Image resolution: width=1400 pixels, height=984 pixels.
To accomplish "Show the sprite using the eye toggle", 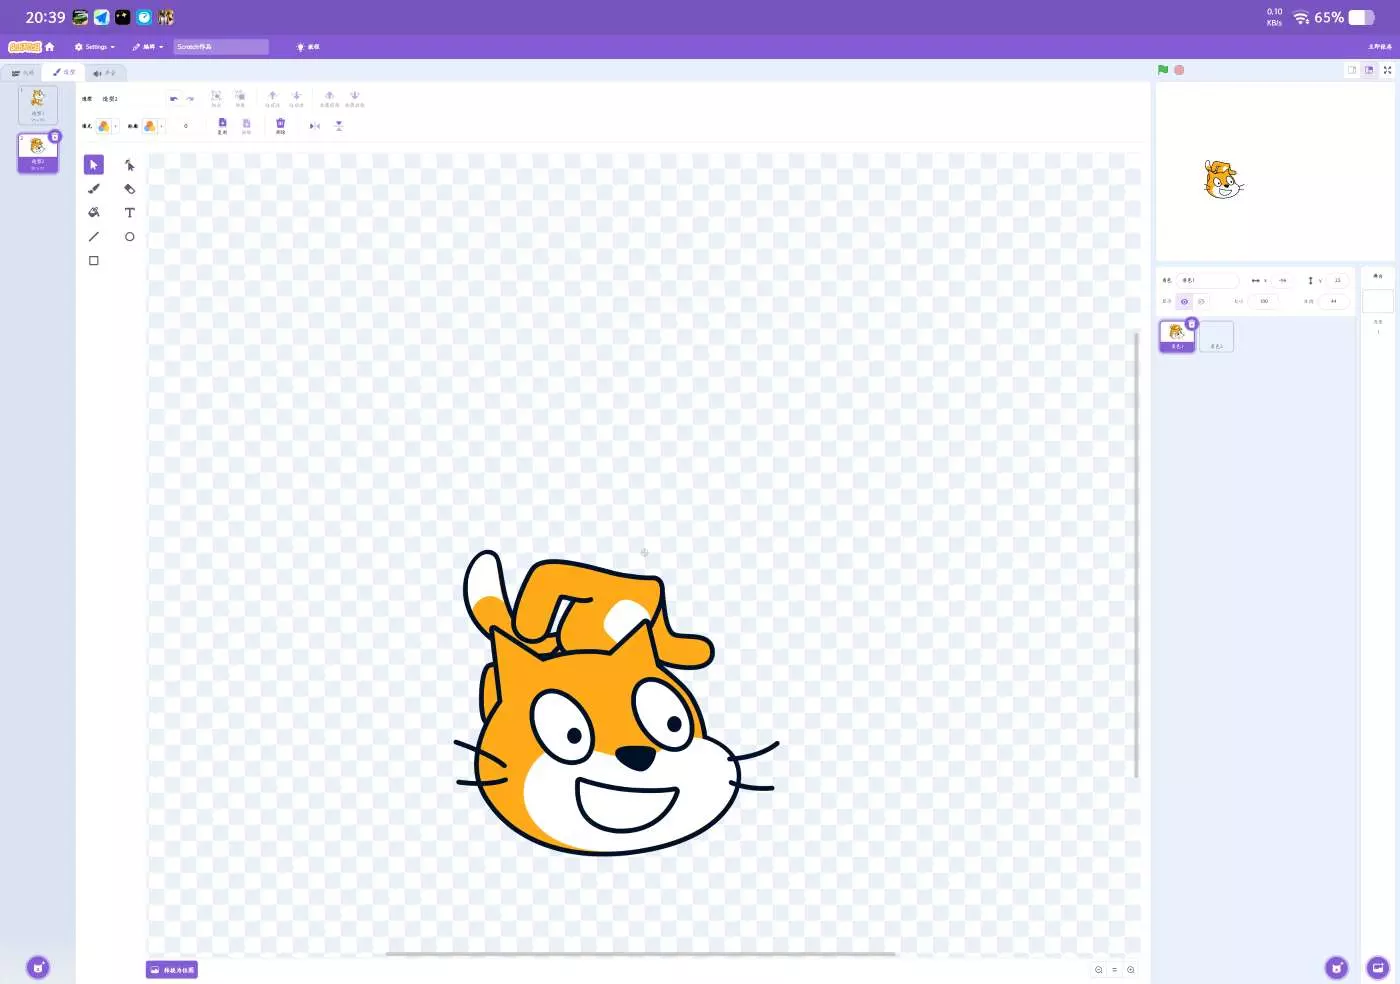I will tap(1185, 301).
